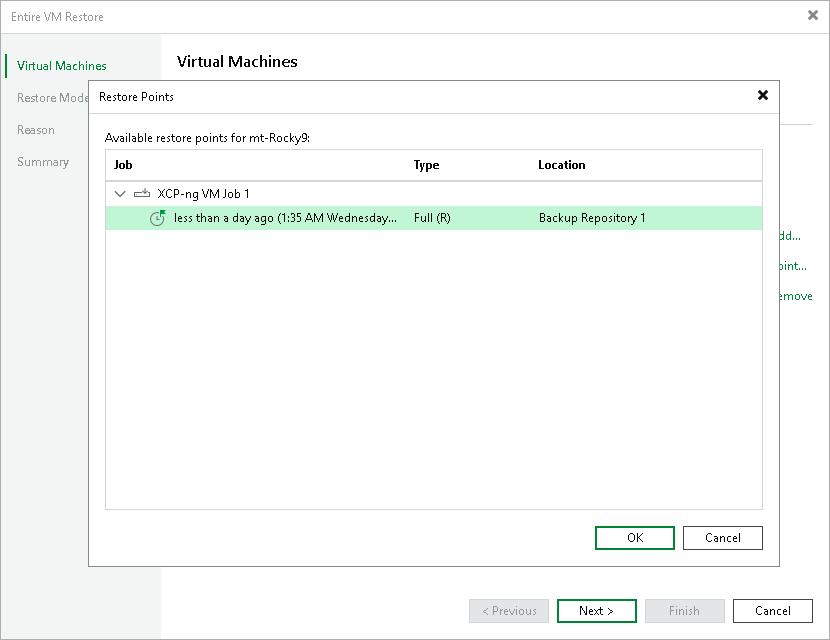Click Next in the Entire VM Restore wizard

pyautogui.click(x=597, y=611)
